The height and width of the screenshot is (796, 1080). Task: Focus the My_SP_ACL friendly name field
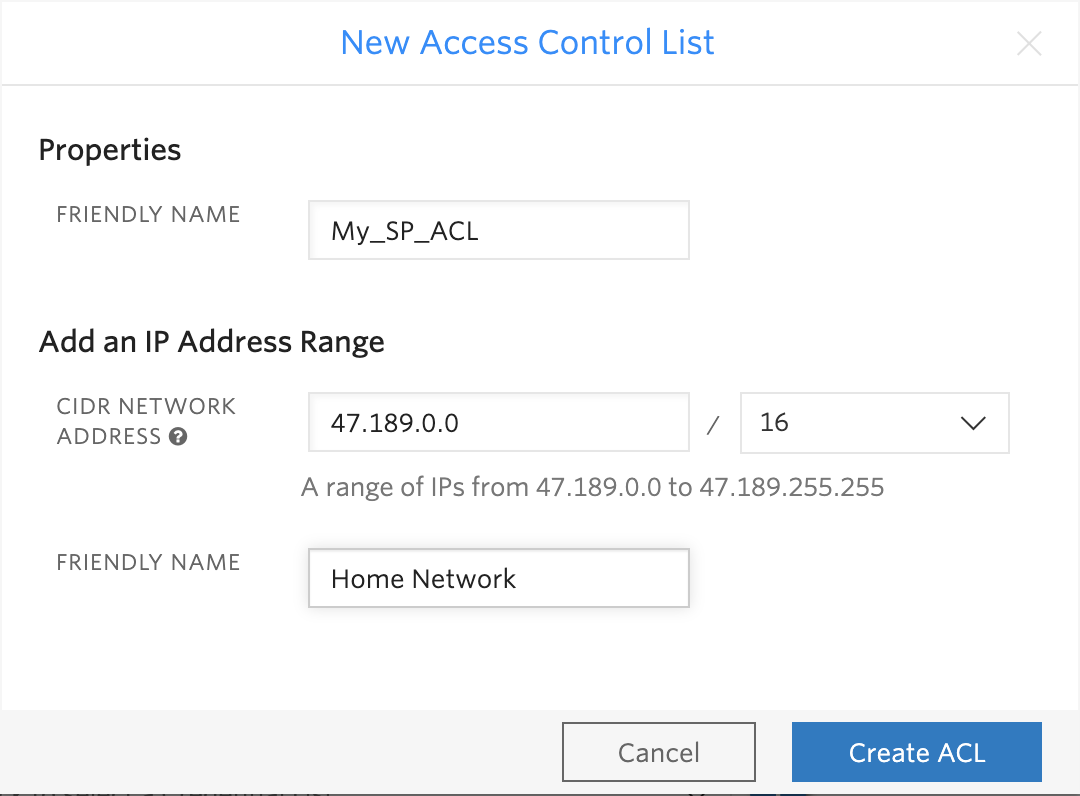point(499,230)
